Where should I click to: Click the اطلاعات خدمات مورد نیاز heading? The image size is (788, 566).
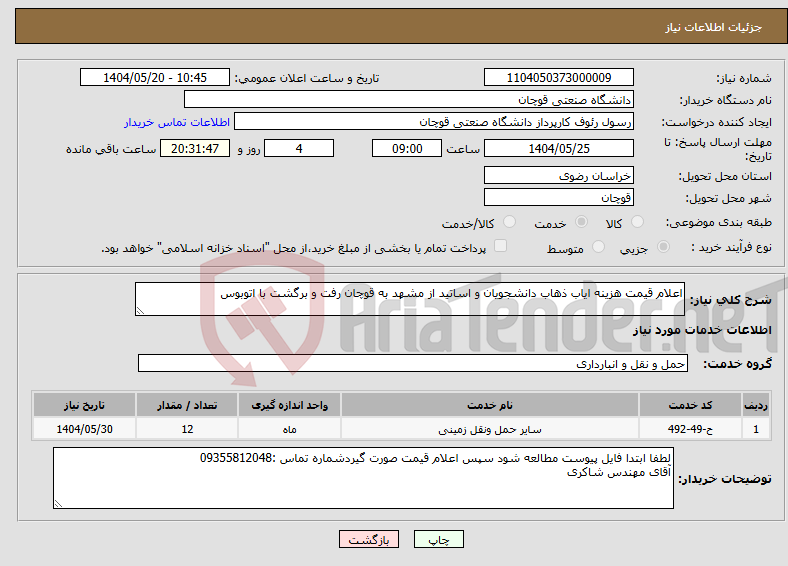(702, 330)
